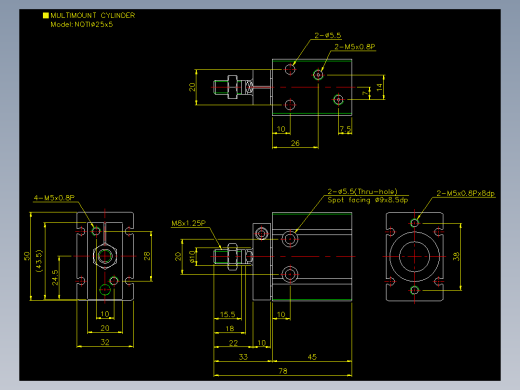520x390 pixels.
Task: Pick the "ø10" rod diameter dimension
Action: [x=192, y=257]
